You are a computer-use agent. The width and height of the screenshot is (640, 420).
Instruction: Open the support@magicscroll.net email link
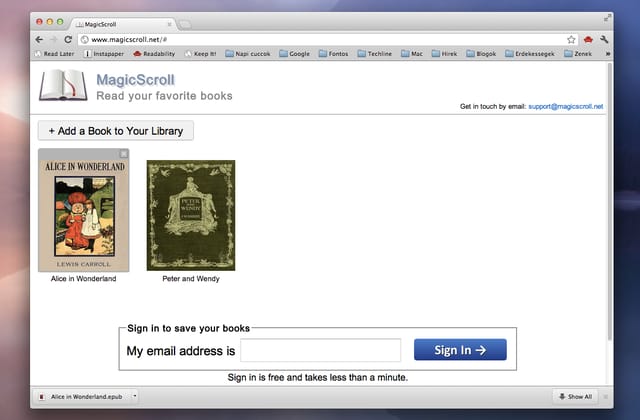[x=565, y=107]
